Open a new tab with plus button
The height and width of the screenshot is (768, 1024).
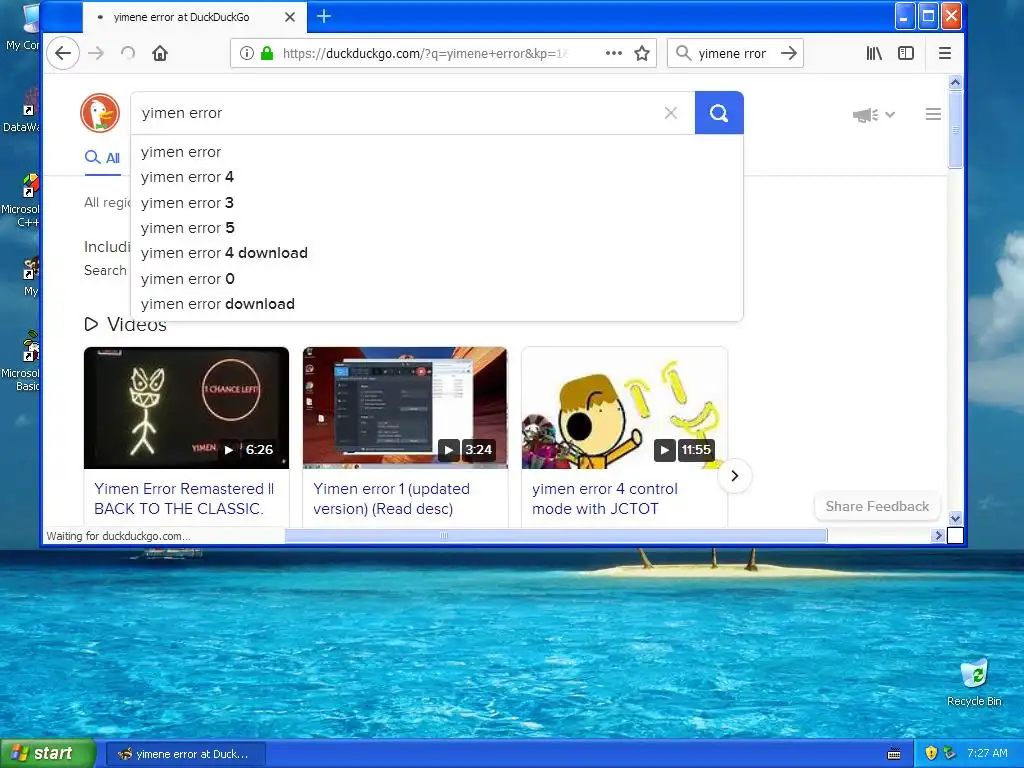point(324,17)
